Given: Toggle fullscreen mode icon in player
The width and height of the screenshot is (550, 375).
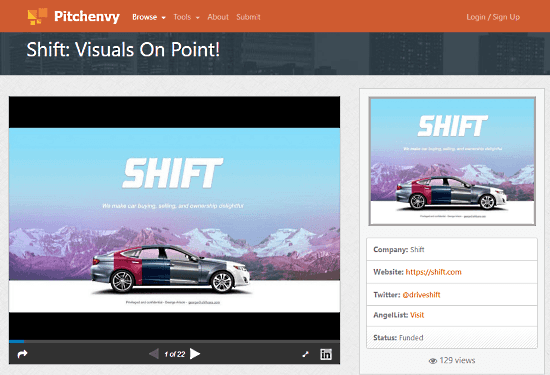Looking at the screenshot, I should point(306,354).
